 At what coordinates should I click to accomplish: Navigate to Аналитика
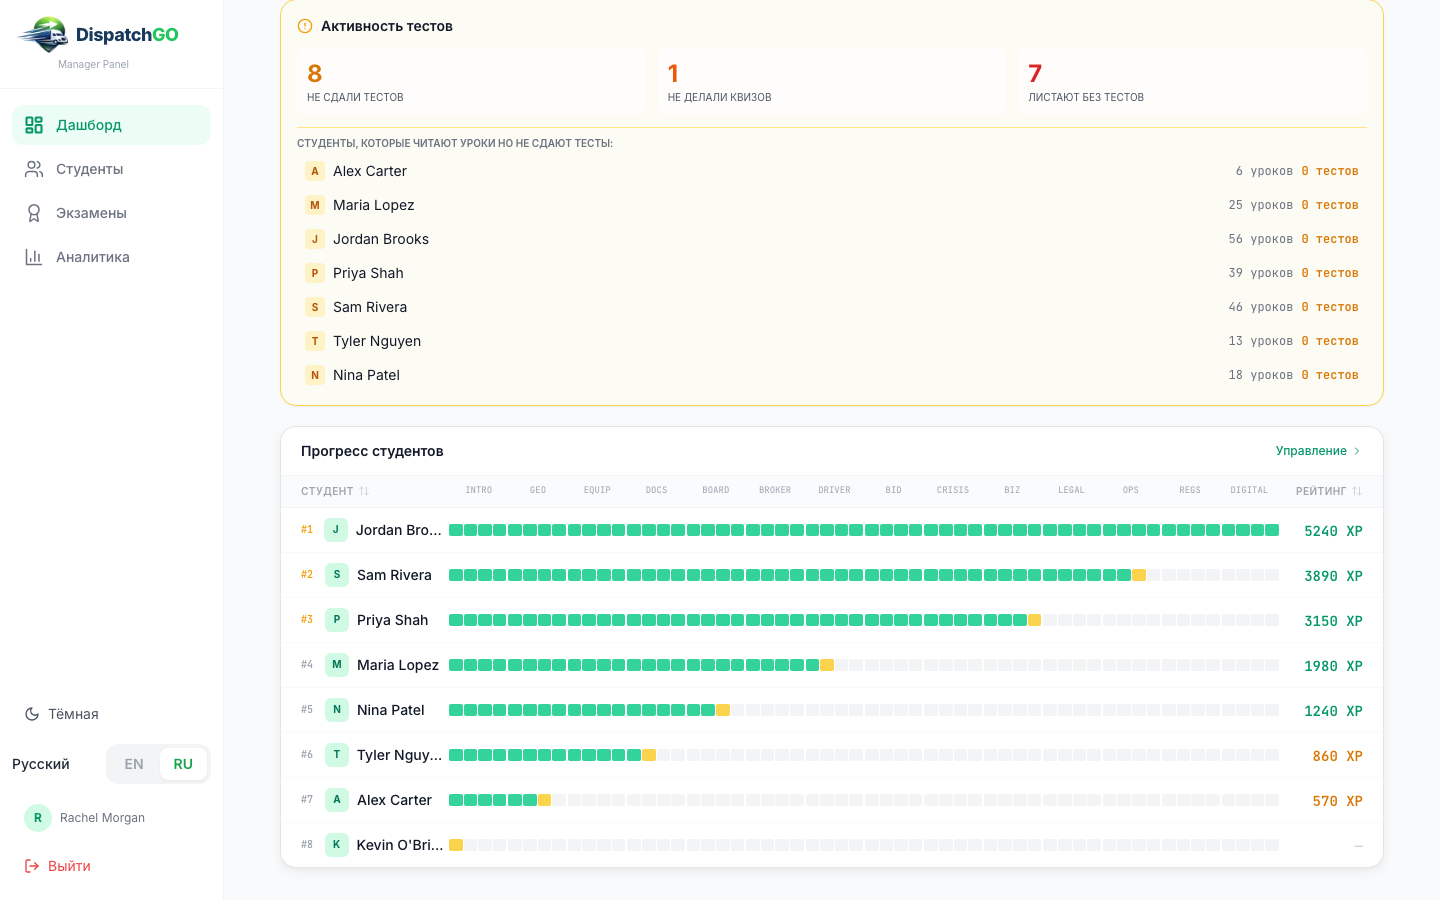111,257
